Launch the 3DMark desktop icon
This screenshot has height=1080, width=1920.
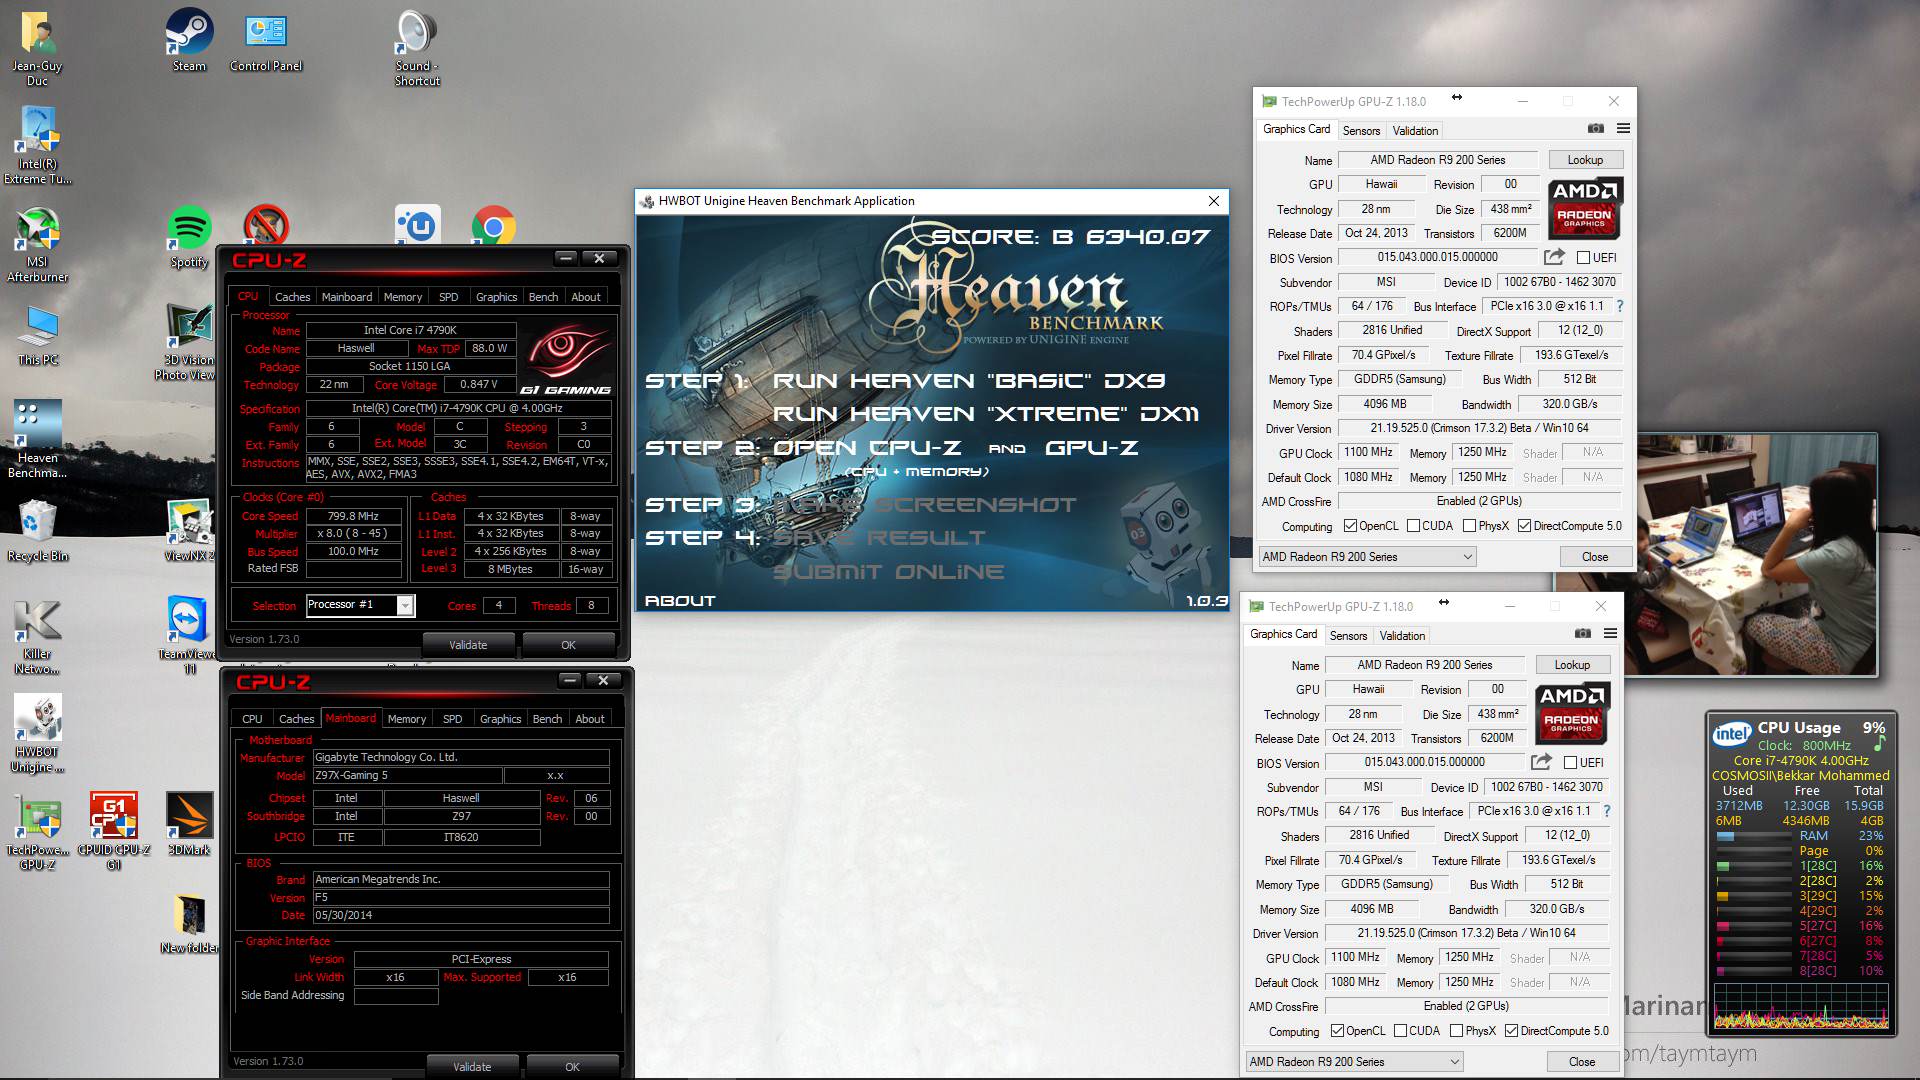point(189,825)
